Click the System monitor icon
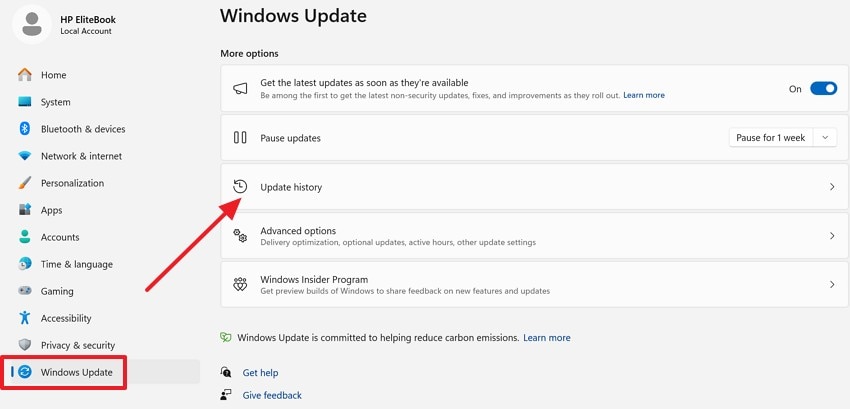 24,102
